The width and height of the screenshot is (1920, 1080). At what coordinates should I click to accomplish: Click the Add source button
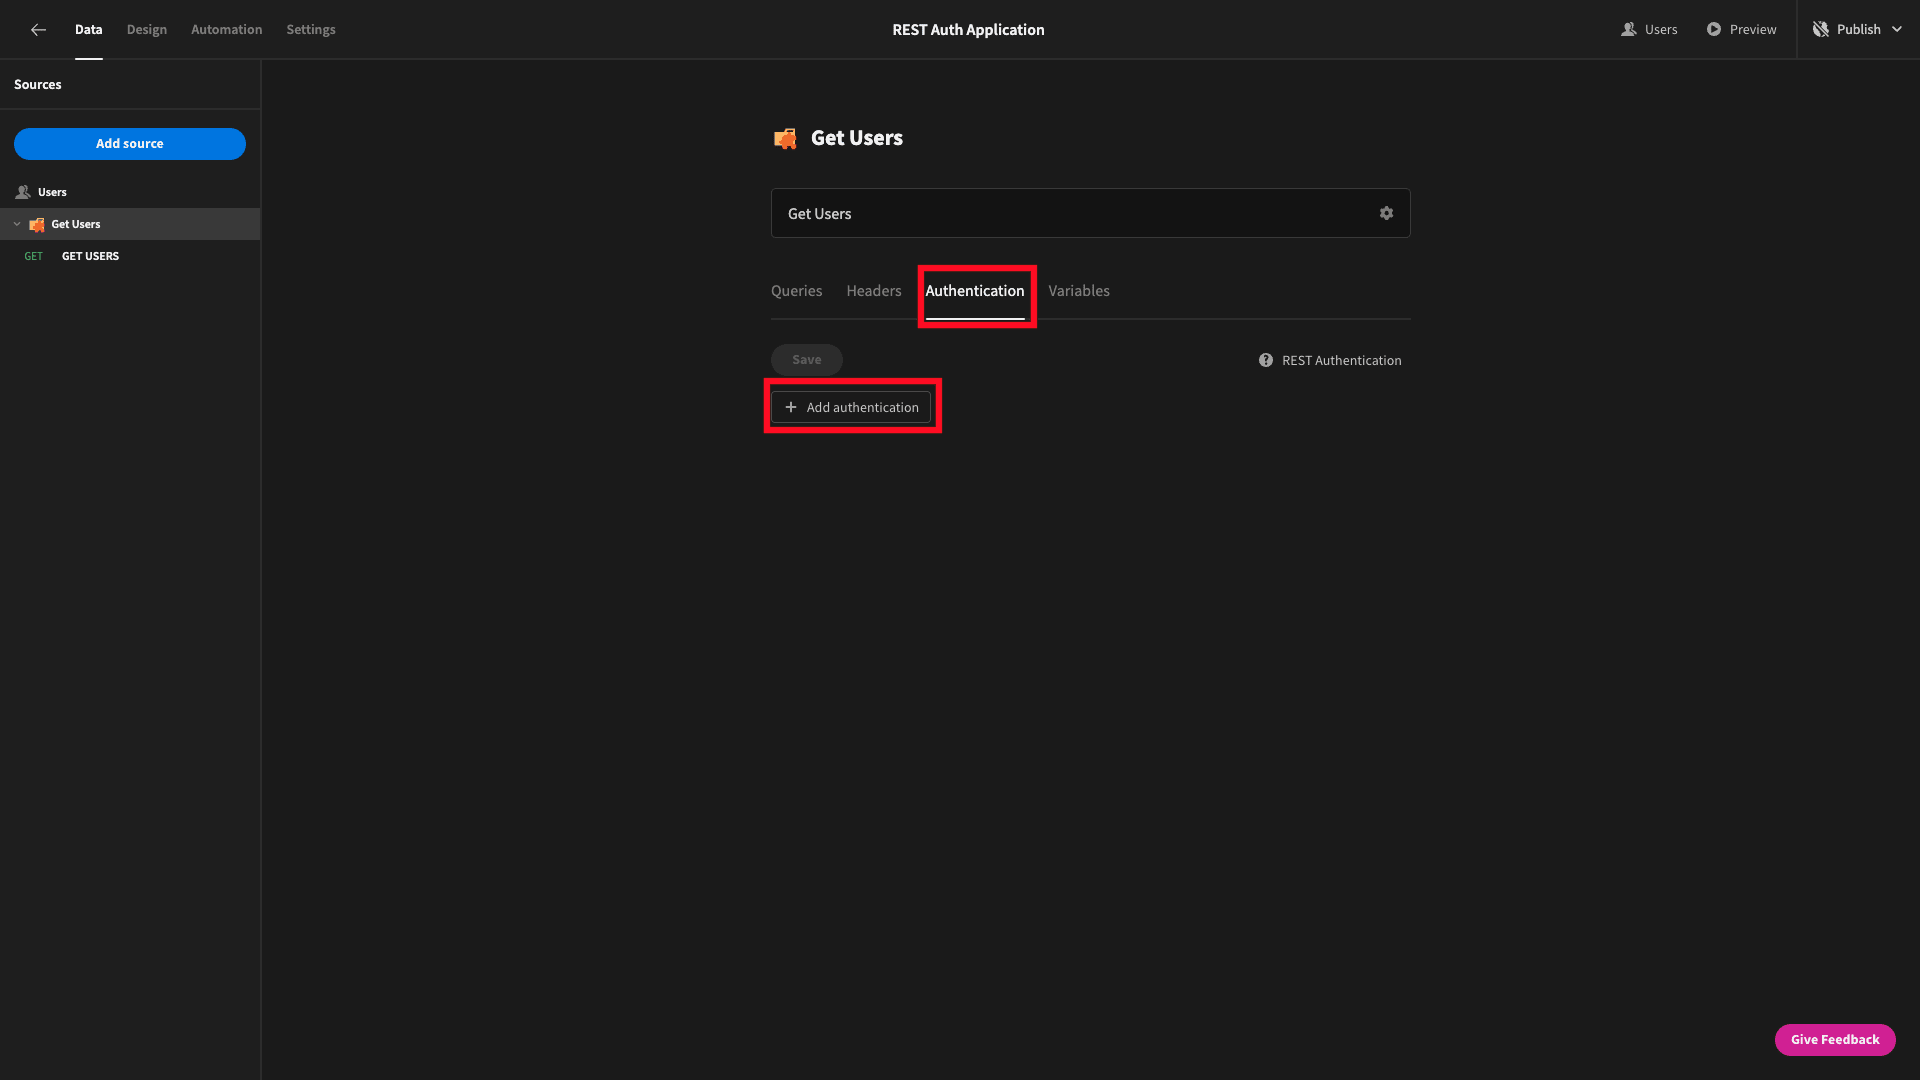(129, 142)
